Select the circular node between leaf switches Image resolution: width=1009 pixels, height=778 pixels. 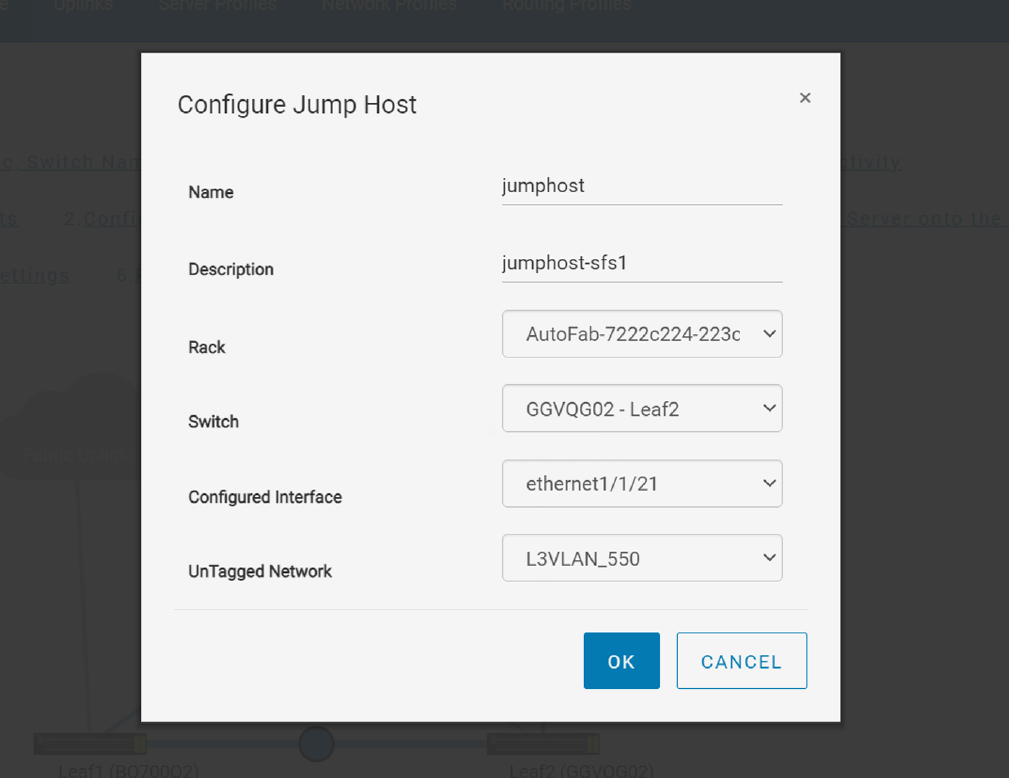click(316, 743)
